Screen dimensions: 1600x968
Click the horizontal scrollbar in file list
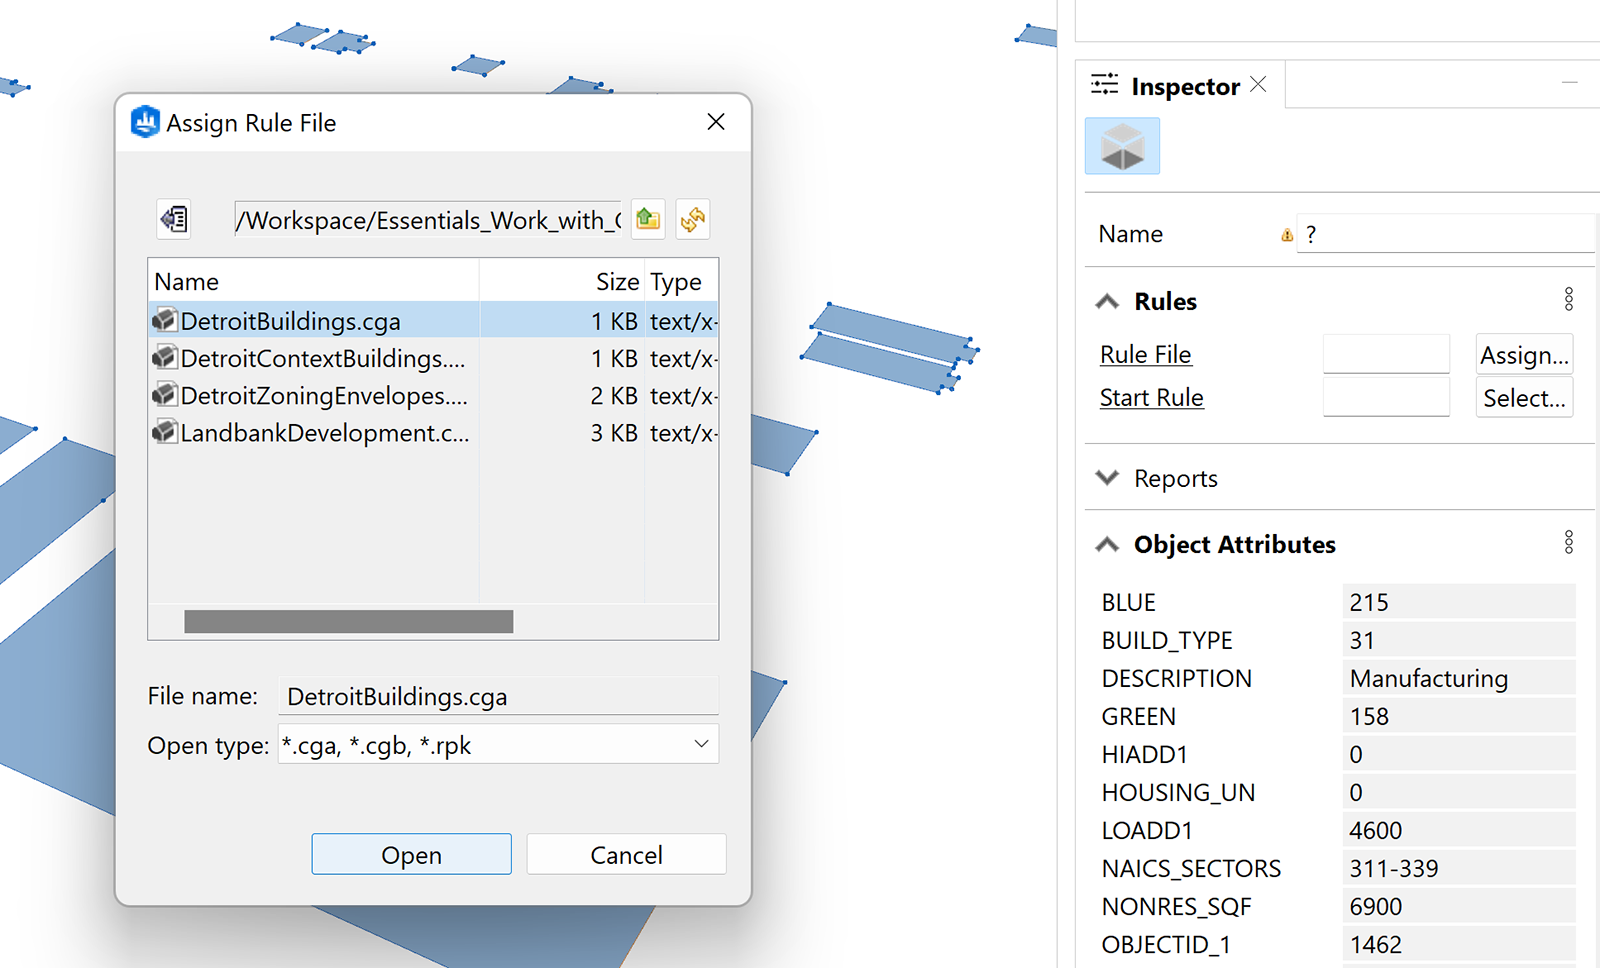click(x=348, y=622)
